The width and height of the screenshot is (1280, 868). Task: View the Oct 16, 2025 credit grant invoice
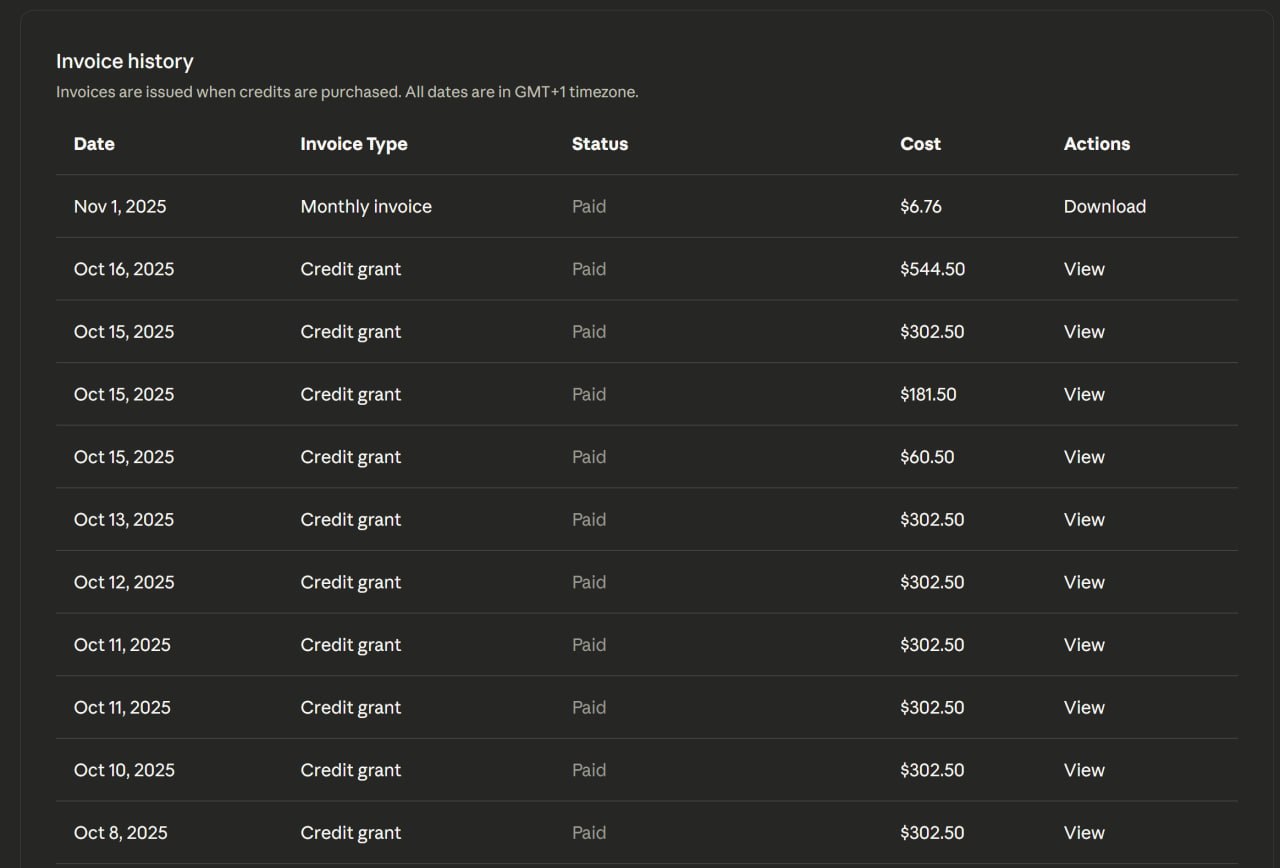point(1084,269)
